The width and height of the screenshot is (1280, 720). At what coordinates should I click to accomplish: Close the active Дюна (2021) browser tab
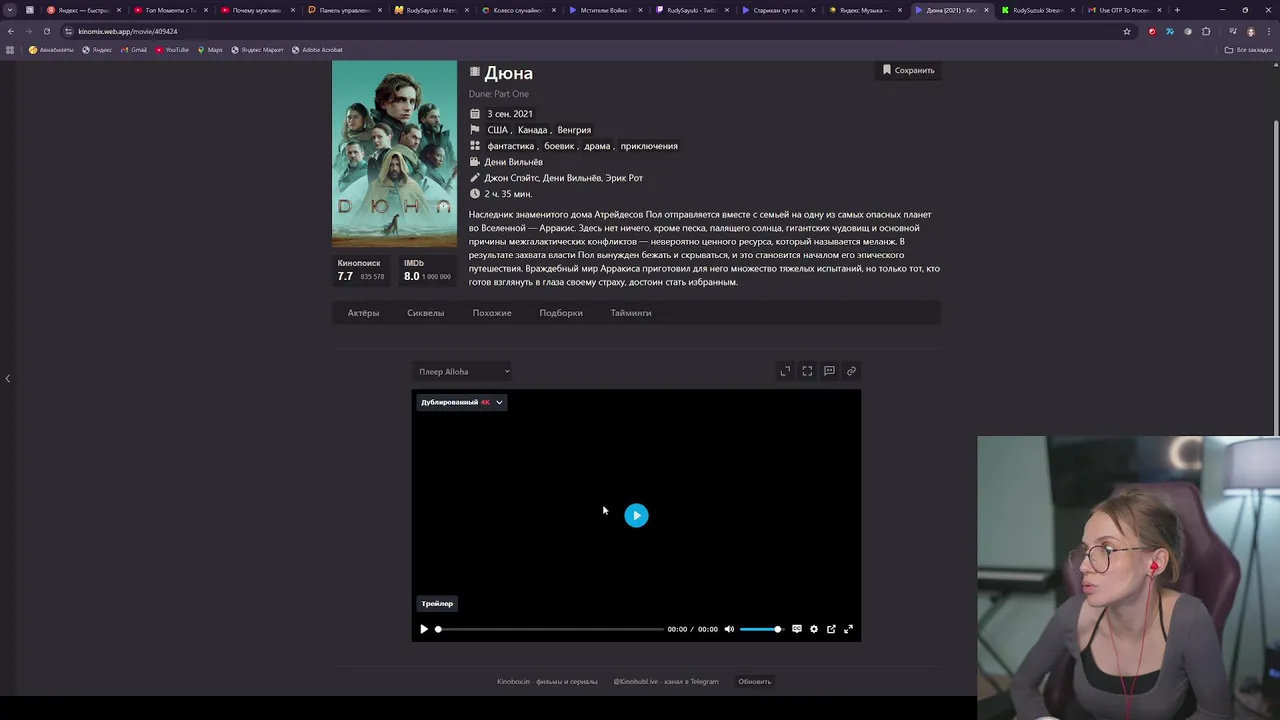[987, 10]
